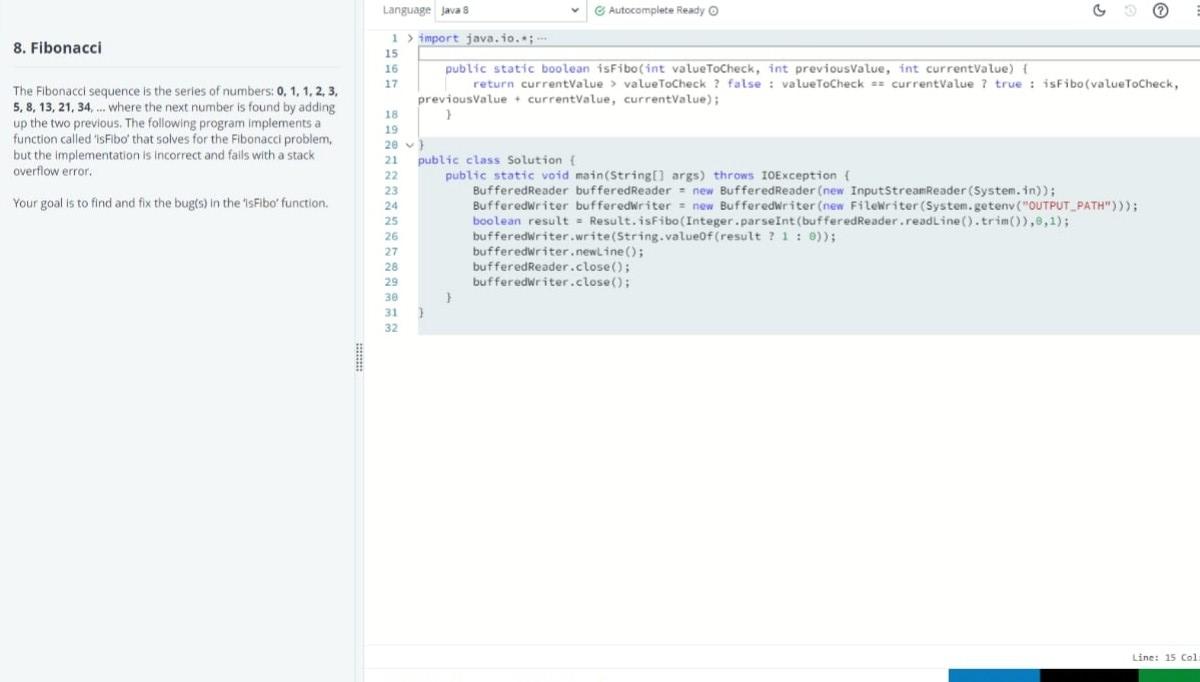Click the Autocomplete Ready info icon

(x=713, y=10)
